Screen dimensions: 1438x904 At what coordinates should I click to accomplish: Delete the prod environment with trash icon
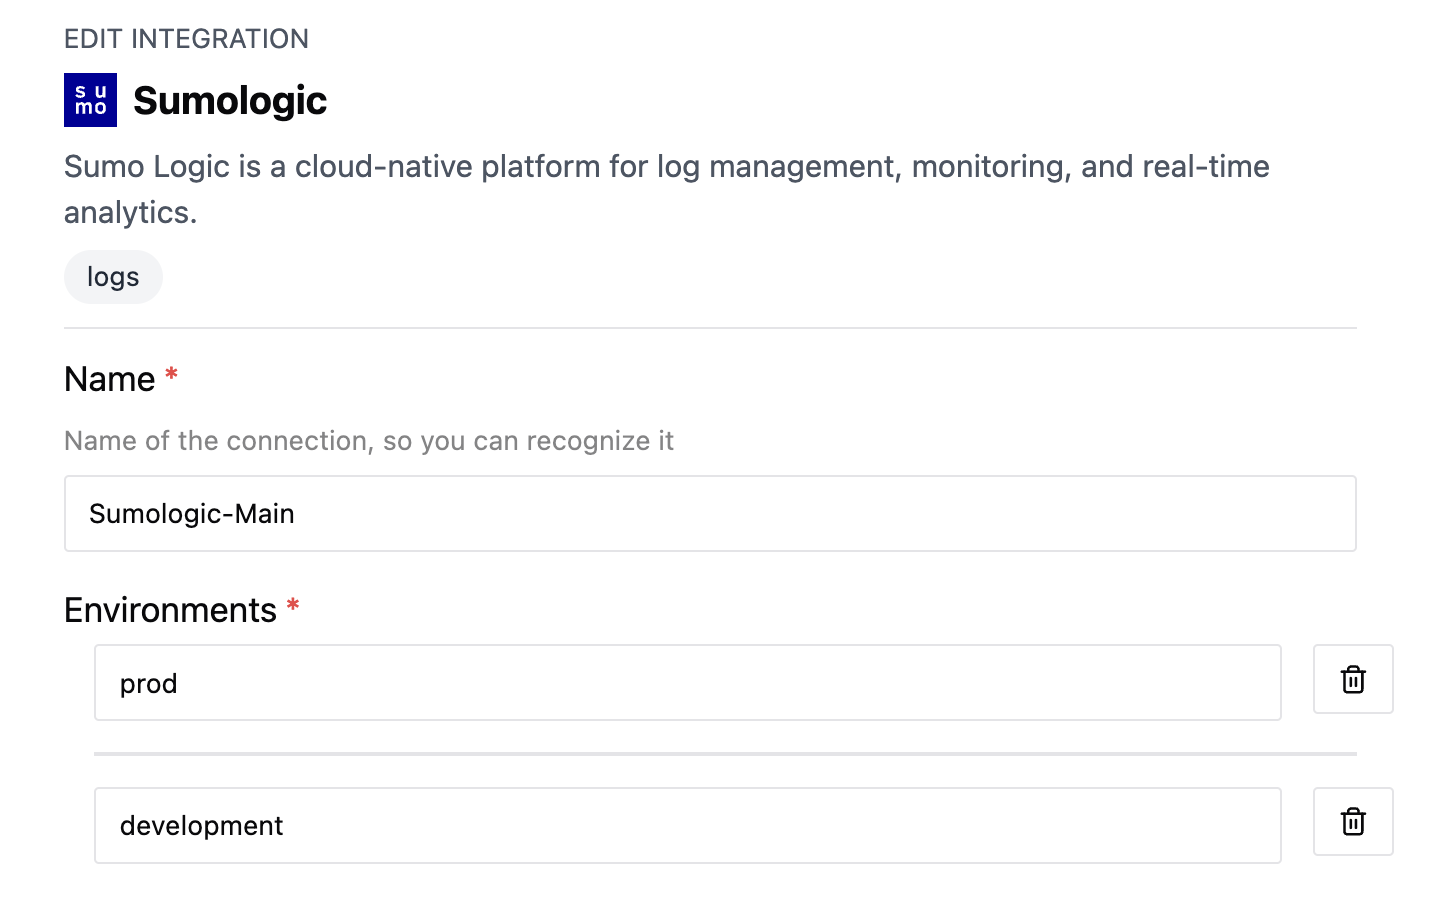coord(1352,679)
